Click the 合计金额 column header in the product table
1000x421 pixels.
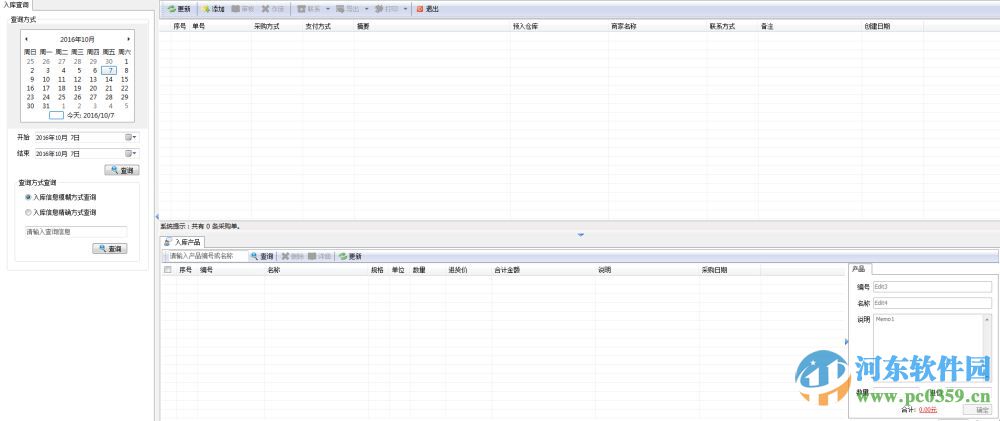507,270
